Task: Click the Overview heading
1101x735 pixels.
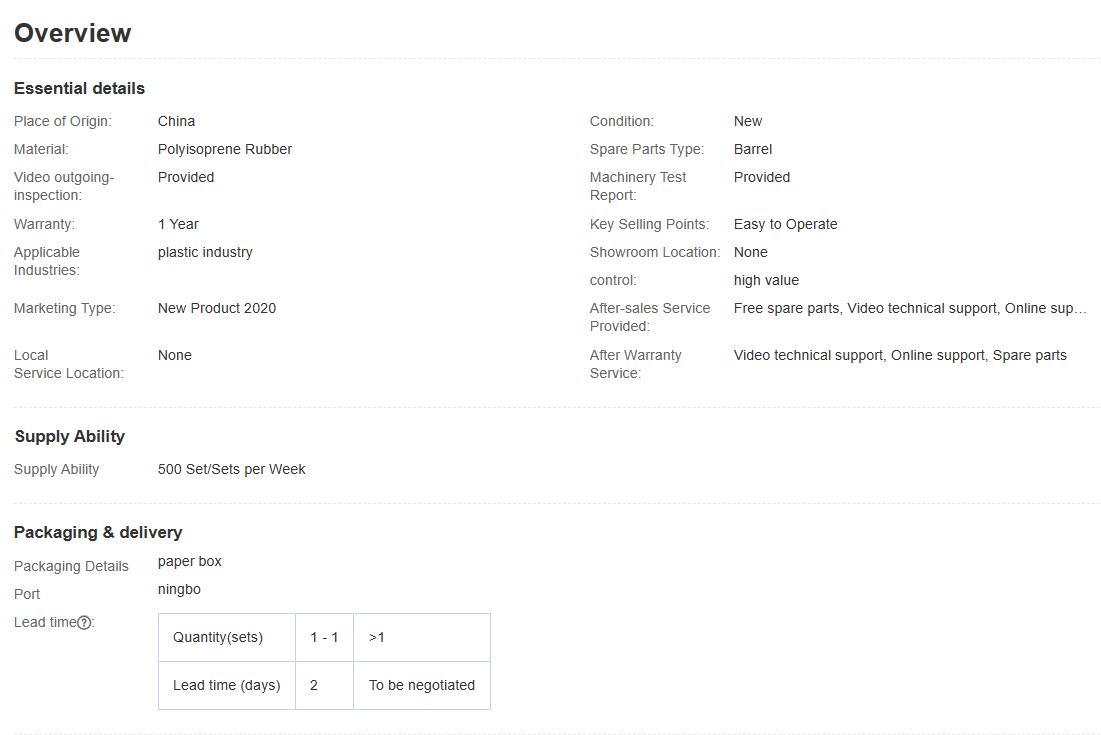Action: 73,33
